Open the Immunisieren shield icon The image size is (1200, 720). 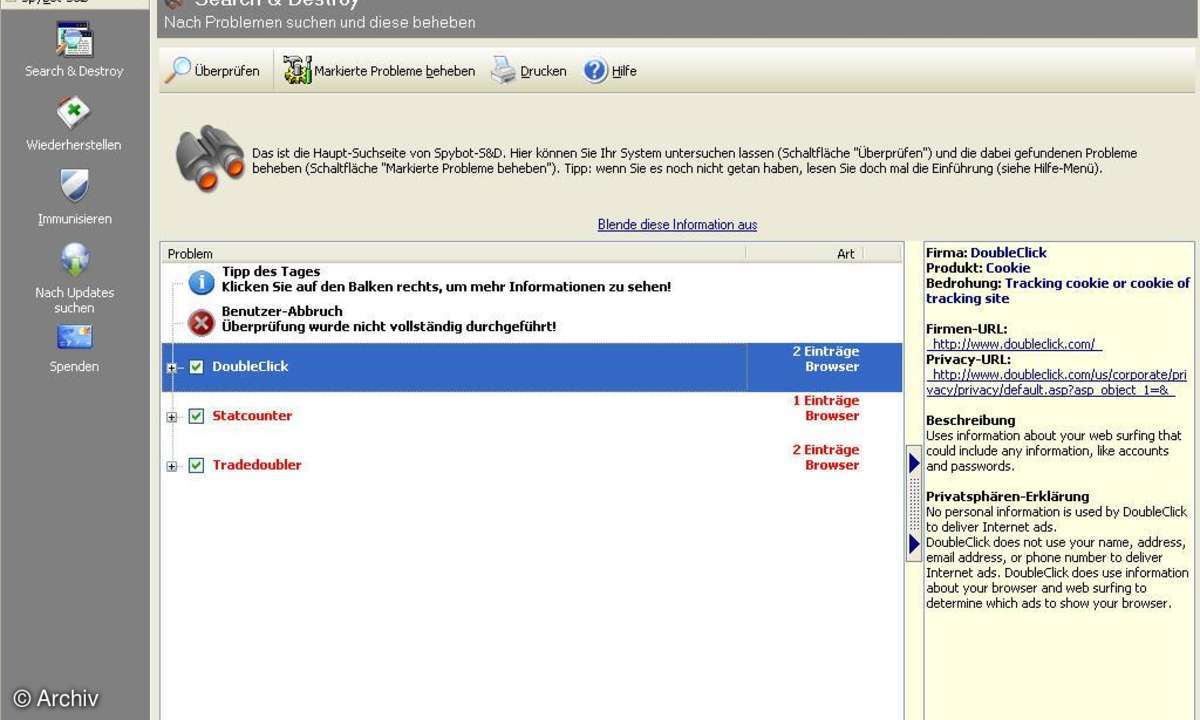click(74, 186)
